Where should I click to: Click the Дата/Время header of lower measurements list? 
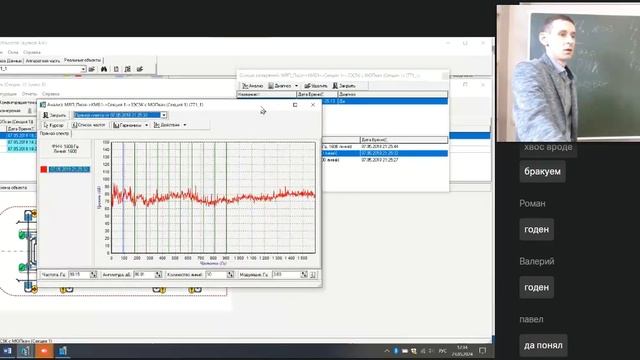pos(404,140)
